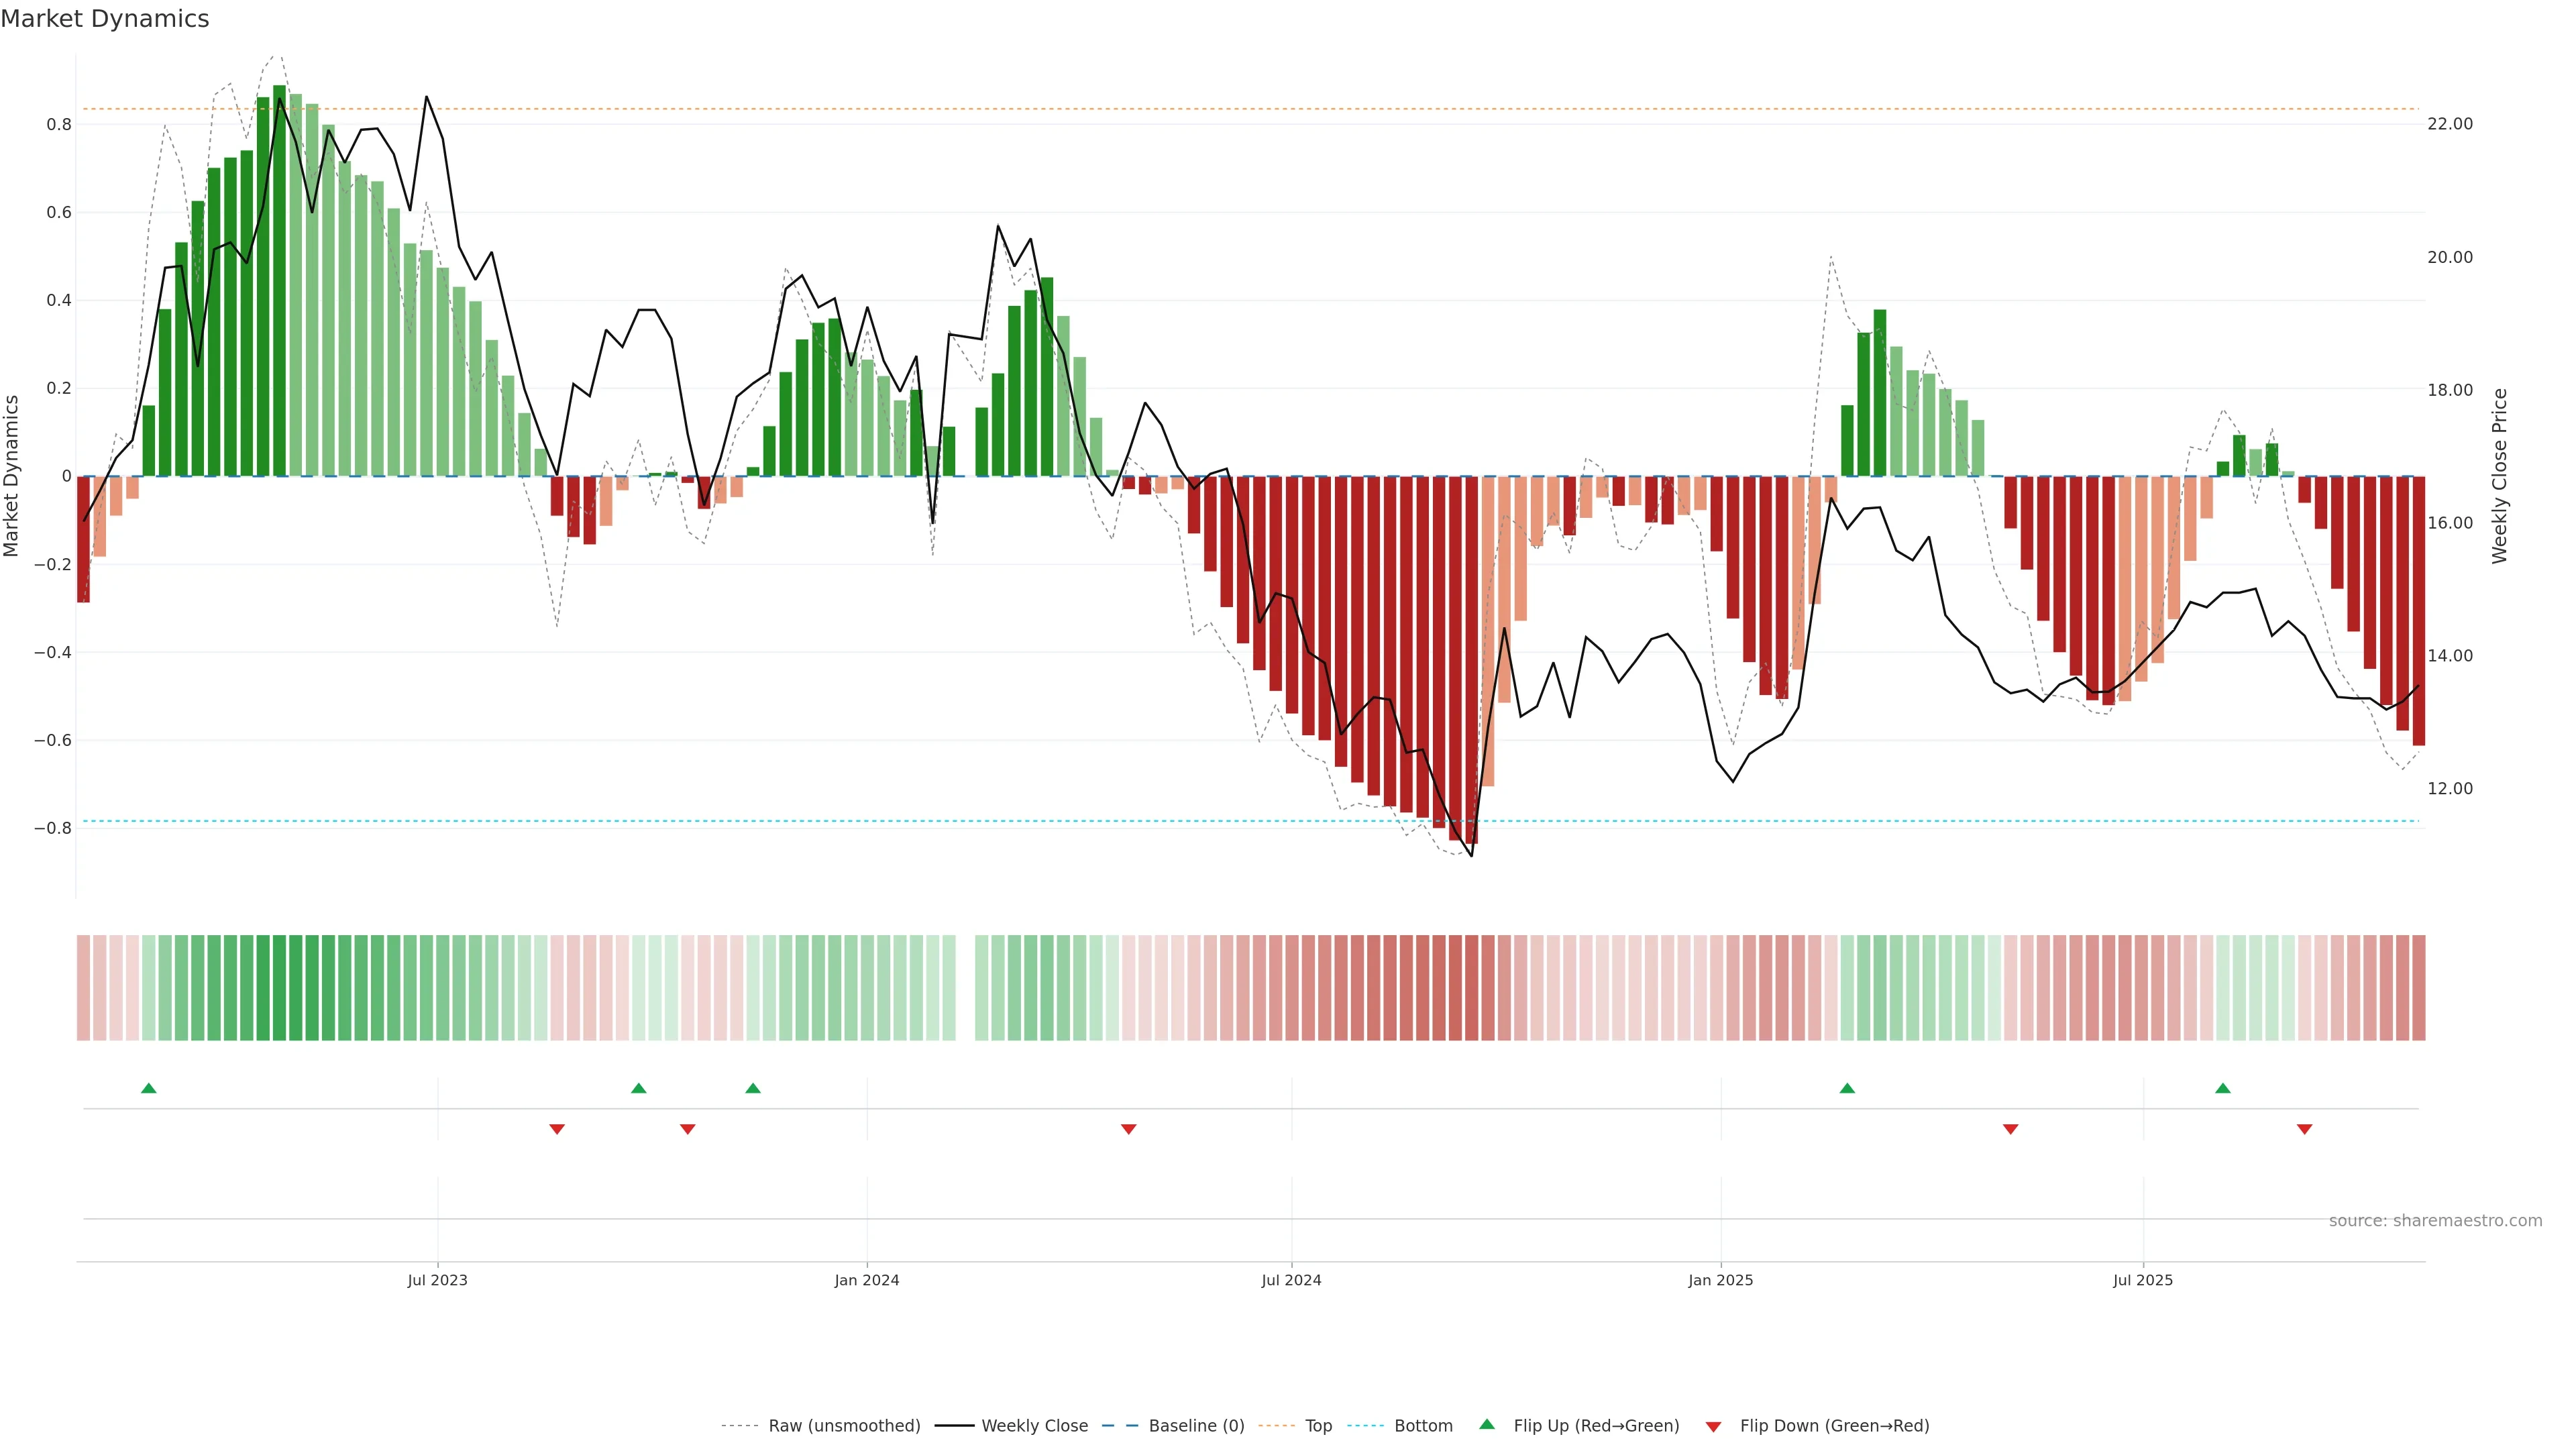Click the leftmost red flip-down triangle marker

click(557, 1129)
